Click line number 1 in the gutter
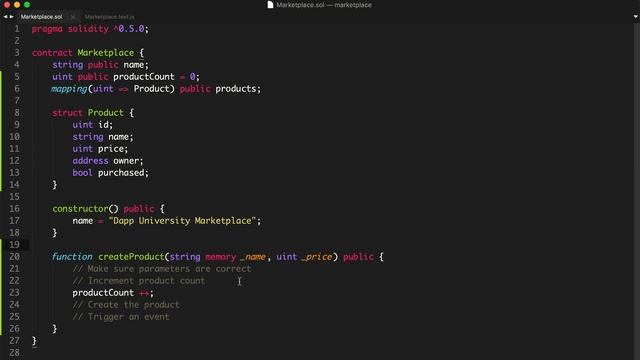The width and height of the screenshot is (640, 360). (17, 29)
